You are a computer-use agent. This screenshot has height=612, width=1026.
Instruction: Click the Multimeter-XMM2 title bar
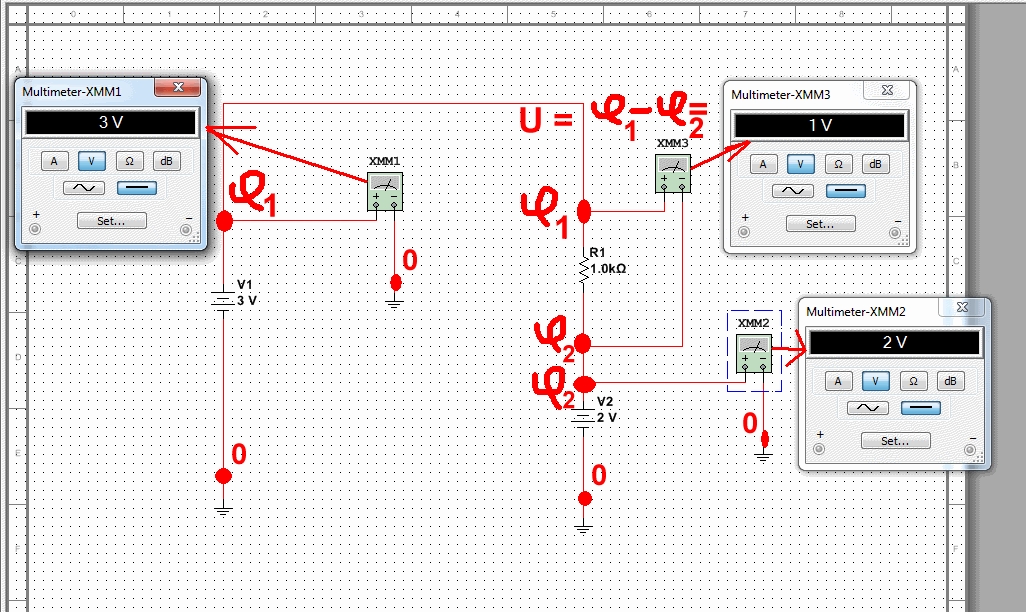click(x=870, y=312)
